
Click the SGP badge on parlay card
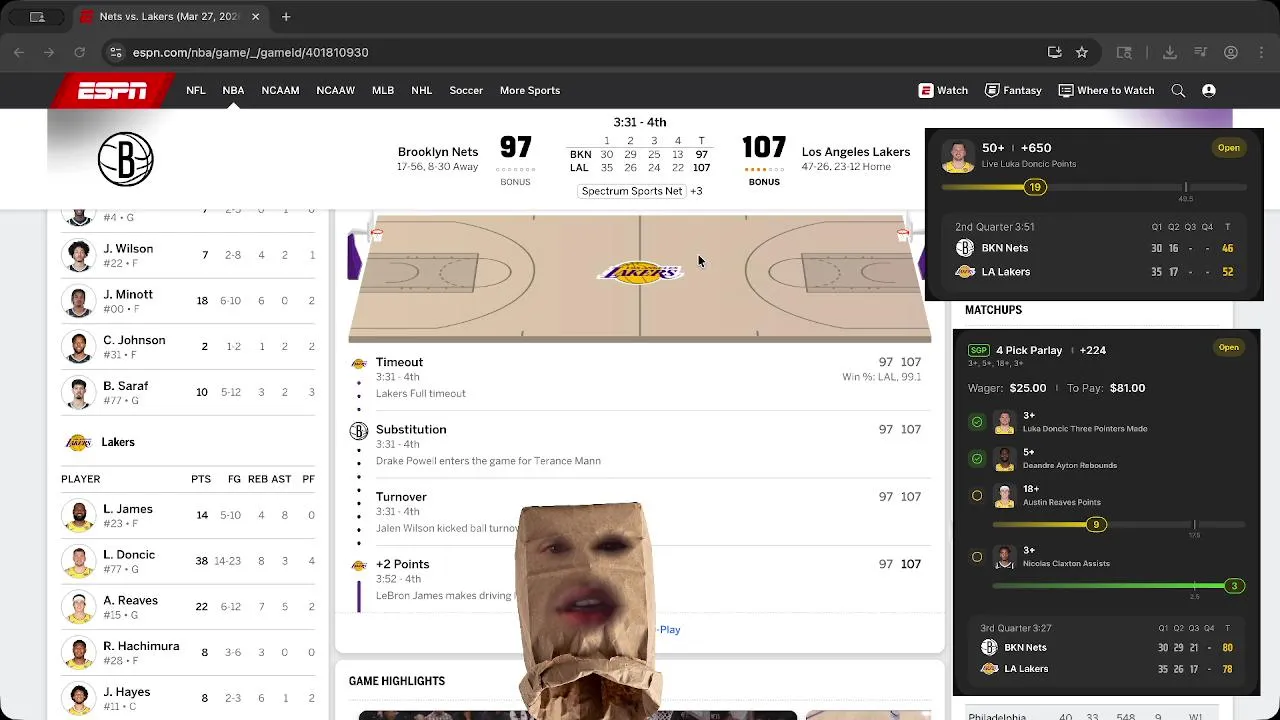[978, 350]
